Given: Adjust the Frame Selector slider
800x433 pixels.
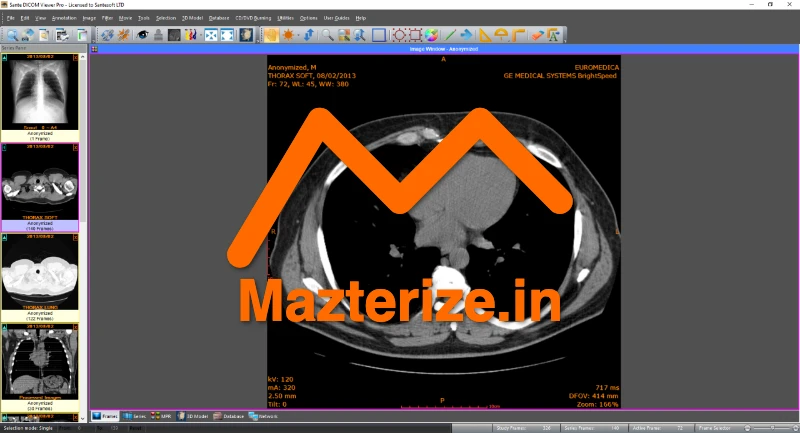Looking at the screenshot, I should point(772,428).
